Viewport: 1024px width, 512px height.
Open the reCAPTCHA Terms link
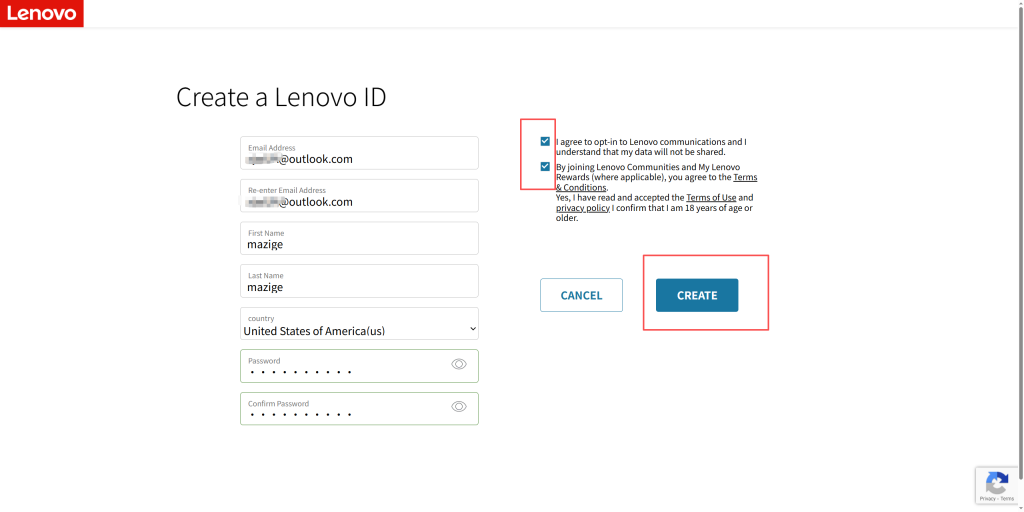1007,498
